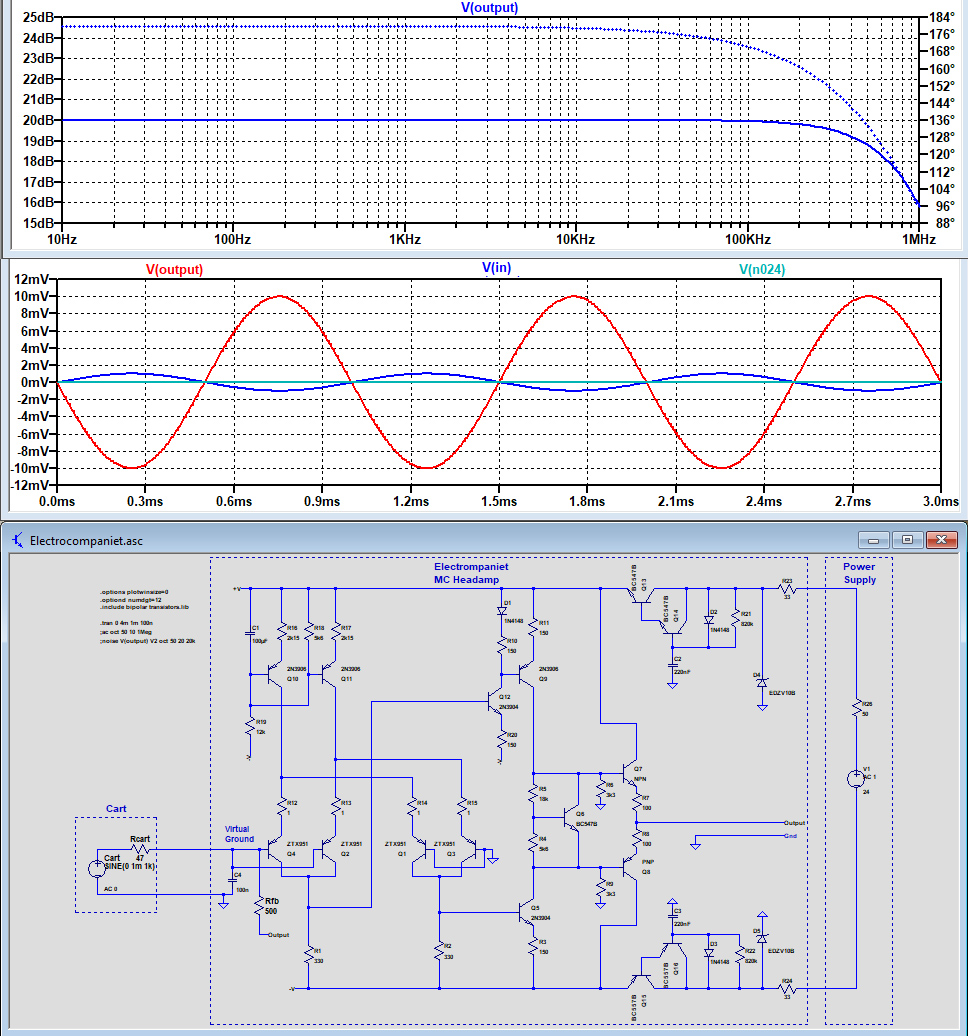Image resolution: width=968 pixels, height=1036 pixels.
Task: Select the C1 100µF capacitor
Action: [x=250, y=633]
